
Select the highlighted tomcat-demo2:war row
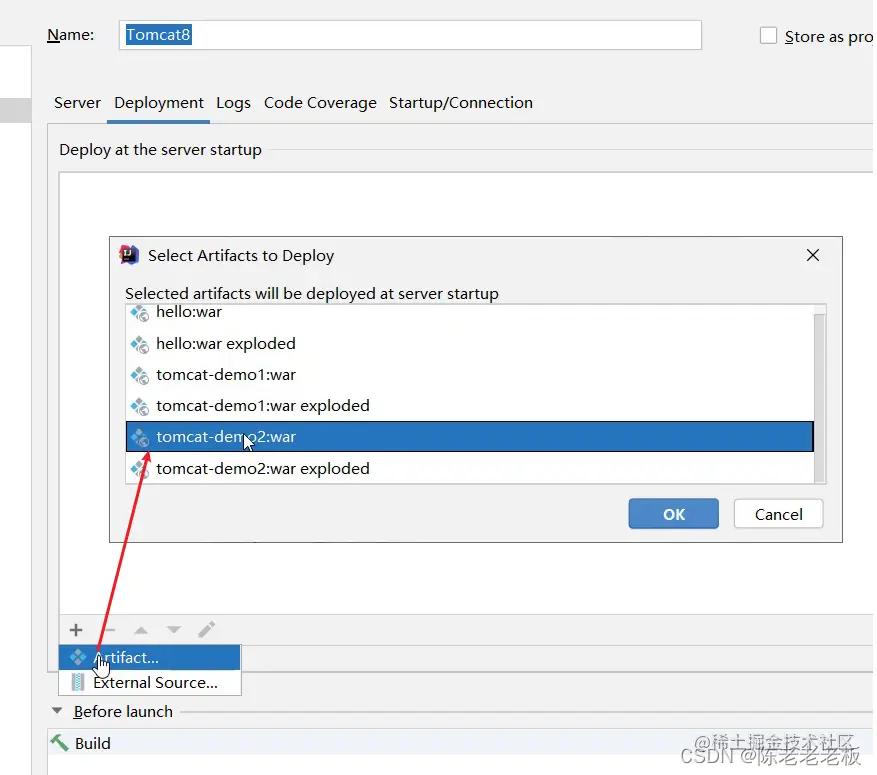(x=470, y=436)
